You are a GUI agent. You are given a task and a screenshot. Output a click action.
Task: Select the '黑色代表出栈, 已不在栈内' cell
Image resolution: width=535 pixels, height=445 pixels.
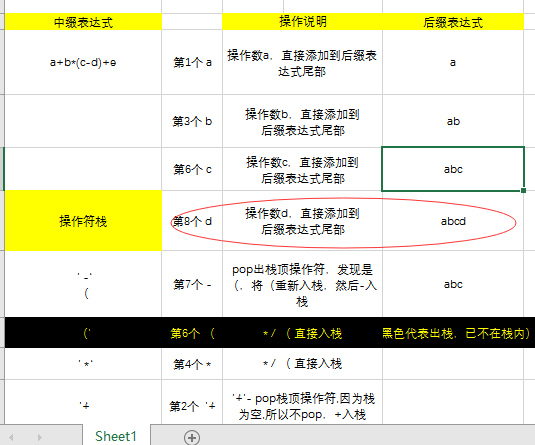pos(456,333)
